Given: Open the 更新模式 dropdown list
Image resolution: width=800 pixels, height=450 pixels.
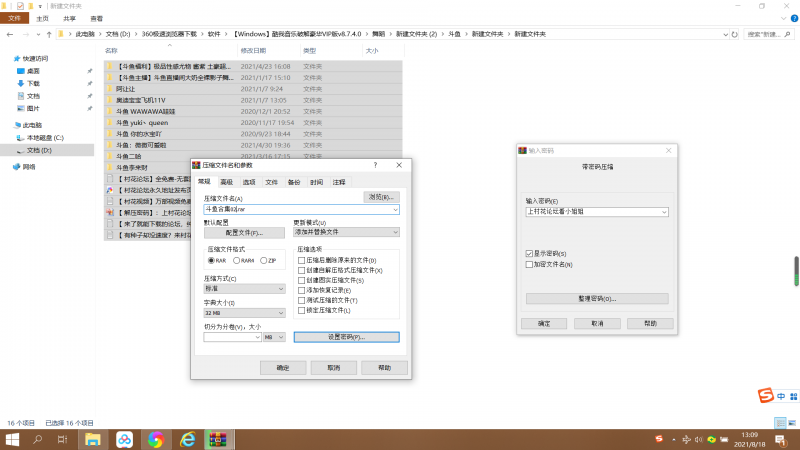Looking at the screenshot, I should click(346, 231).
